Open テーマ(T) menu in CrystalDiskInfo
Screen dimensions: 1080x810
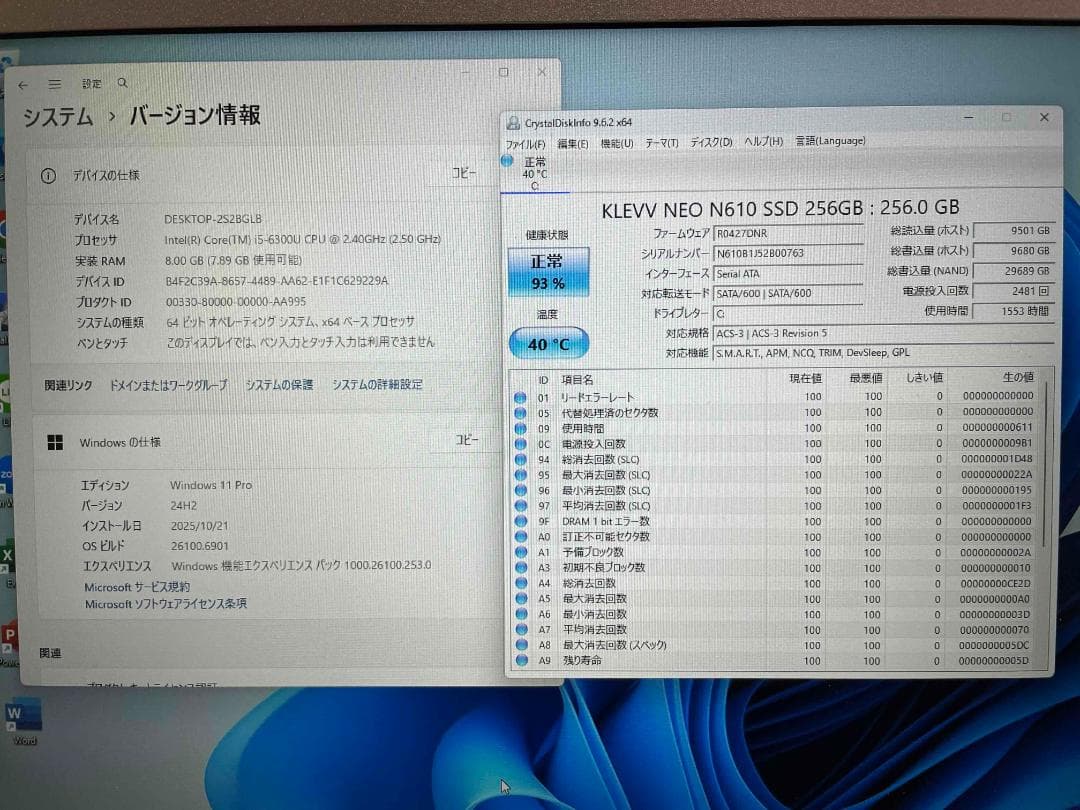[x=661, y=143]
